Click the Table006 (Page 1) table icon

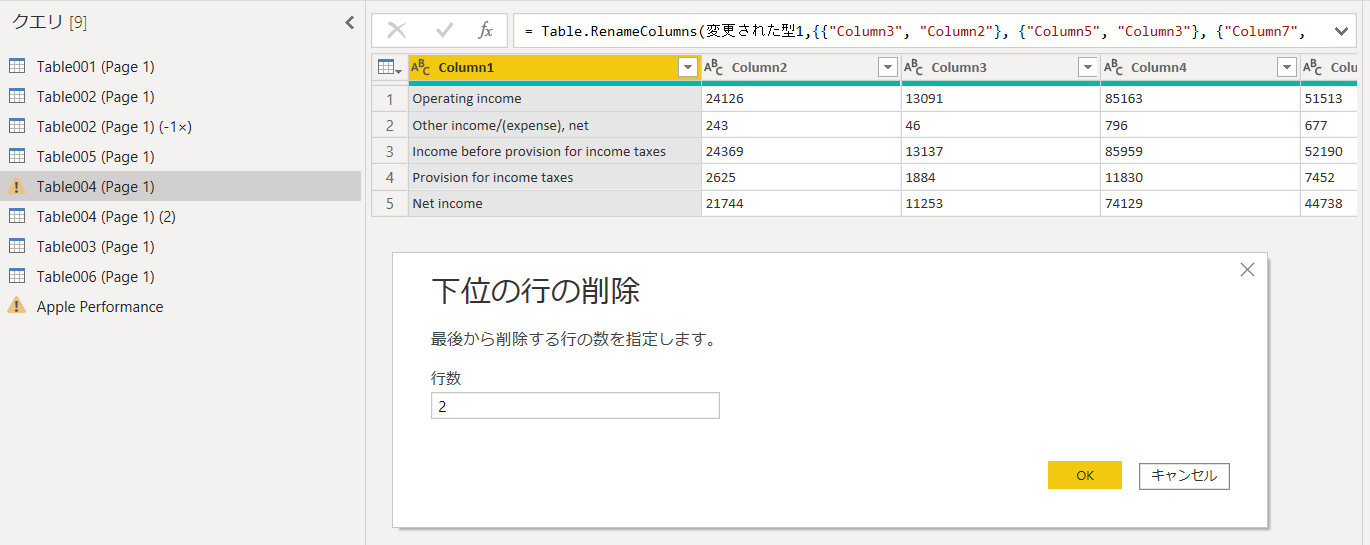pyautogui.click(x=17, y=276)
